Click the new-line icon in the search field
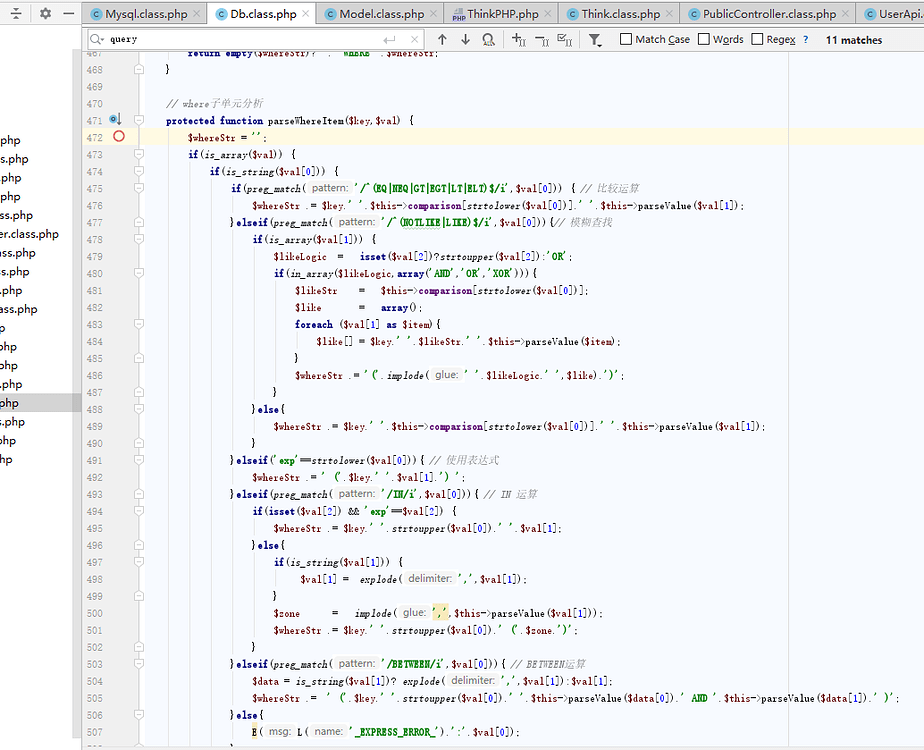This screenshot has height=750, width=924. pos(390,39)
